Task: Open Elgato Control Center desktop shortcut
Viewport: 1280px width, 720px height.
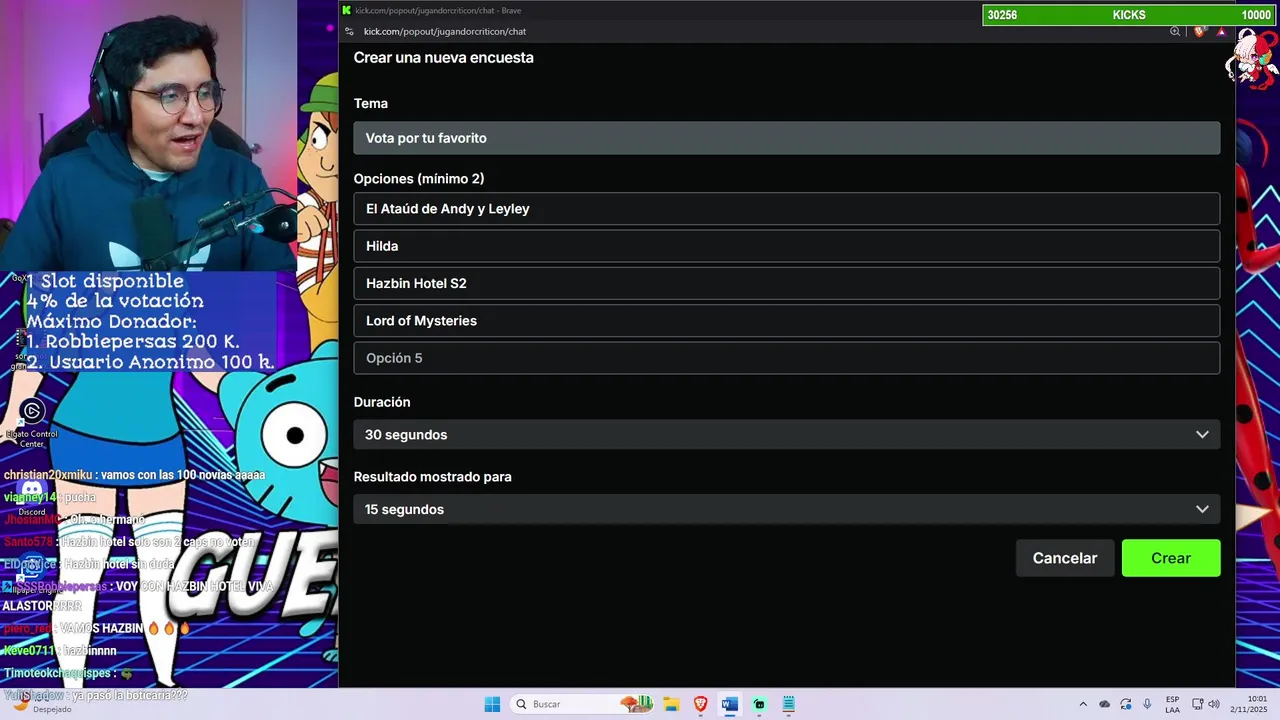Action: [x=32, y=424]
